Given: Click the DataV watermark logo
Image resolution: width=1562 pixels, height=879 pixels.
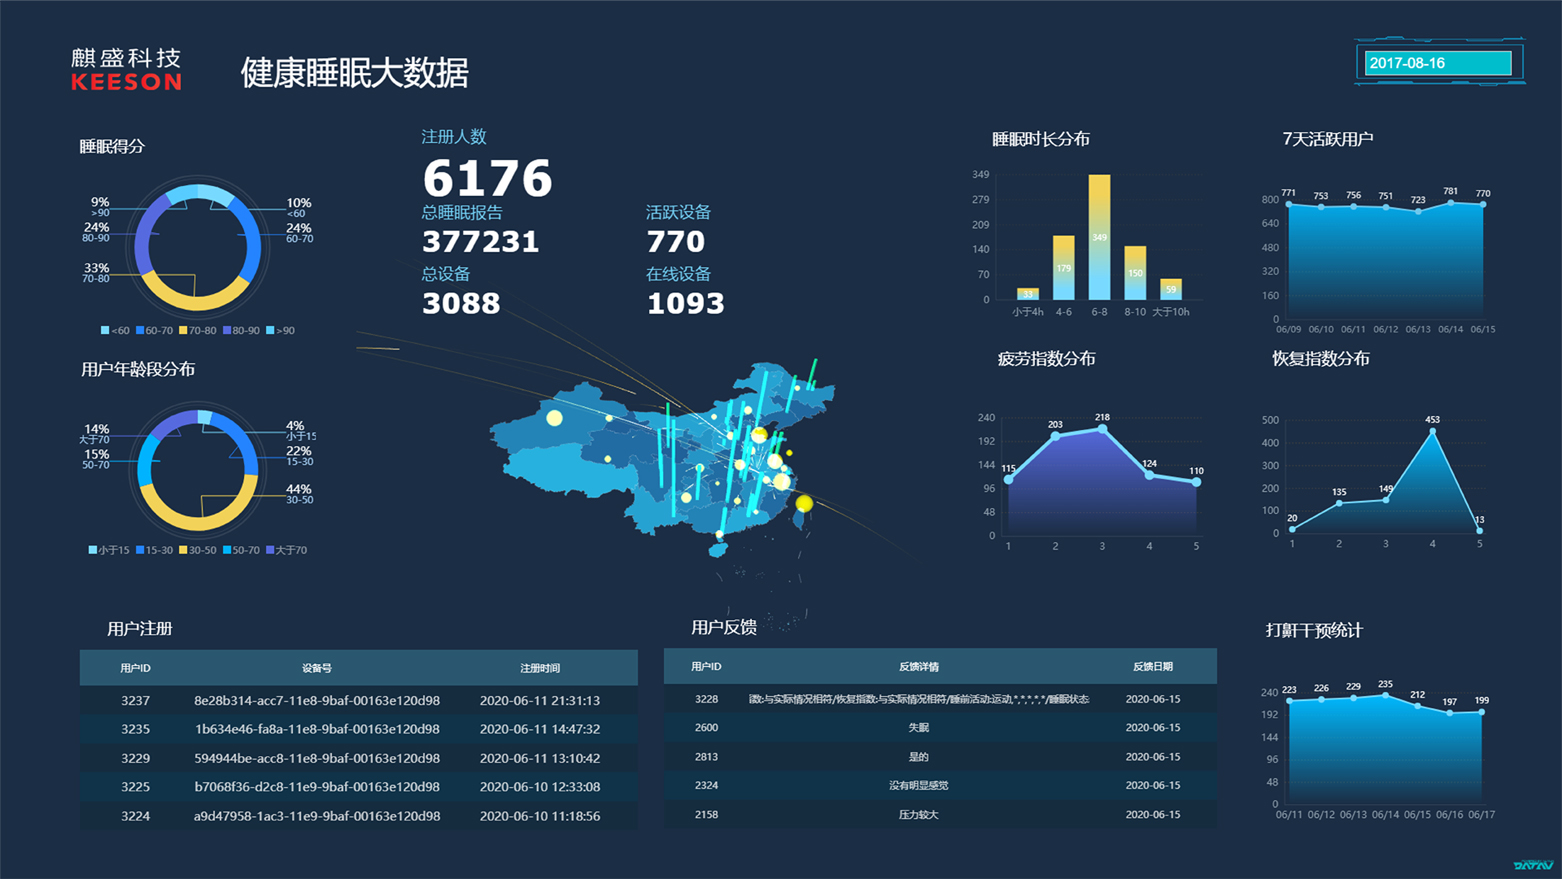Looking at the screenshot, I should click(1532, 865).
